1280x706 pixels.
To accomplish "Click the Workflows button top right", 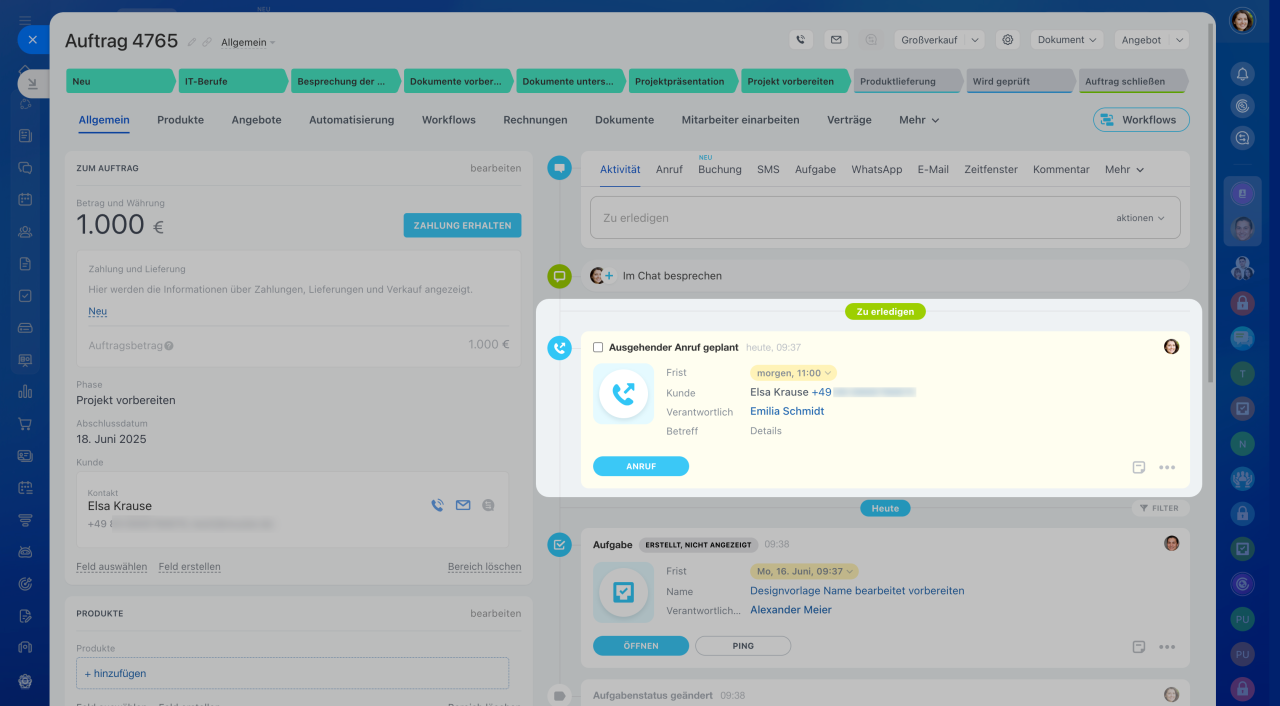I will coord(1141,120).
